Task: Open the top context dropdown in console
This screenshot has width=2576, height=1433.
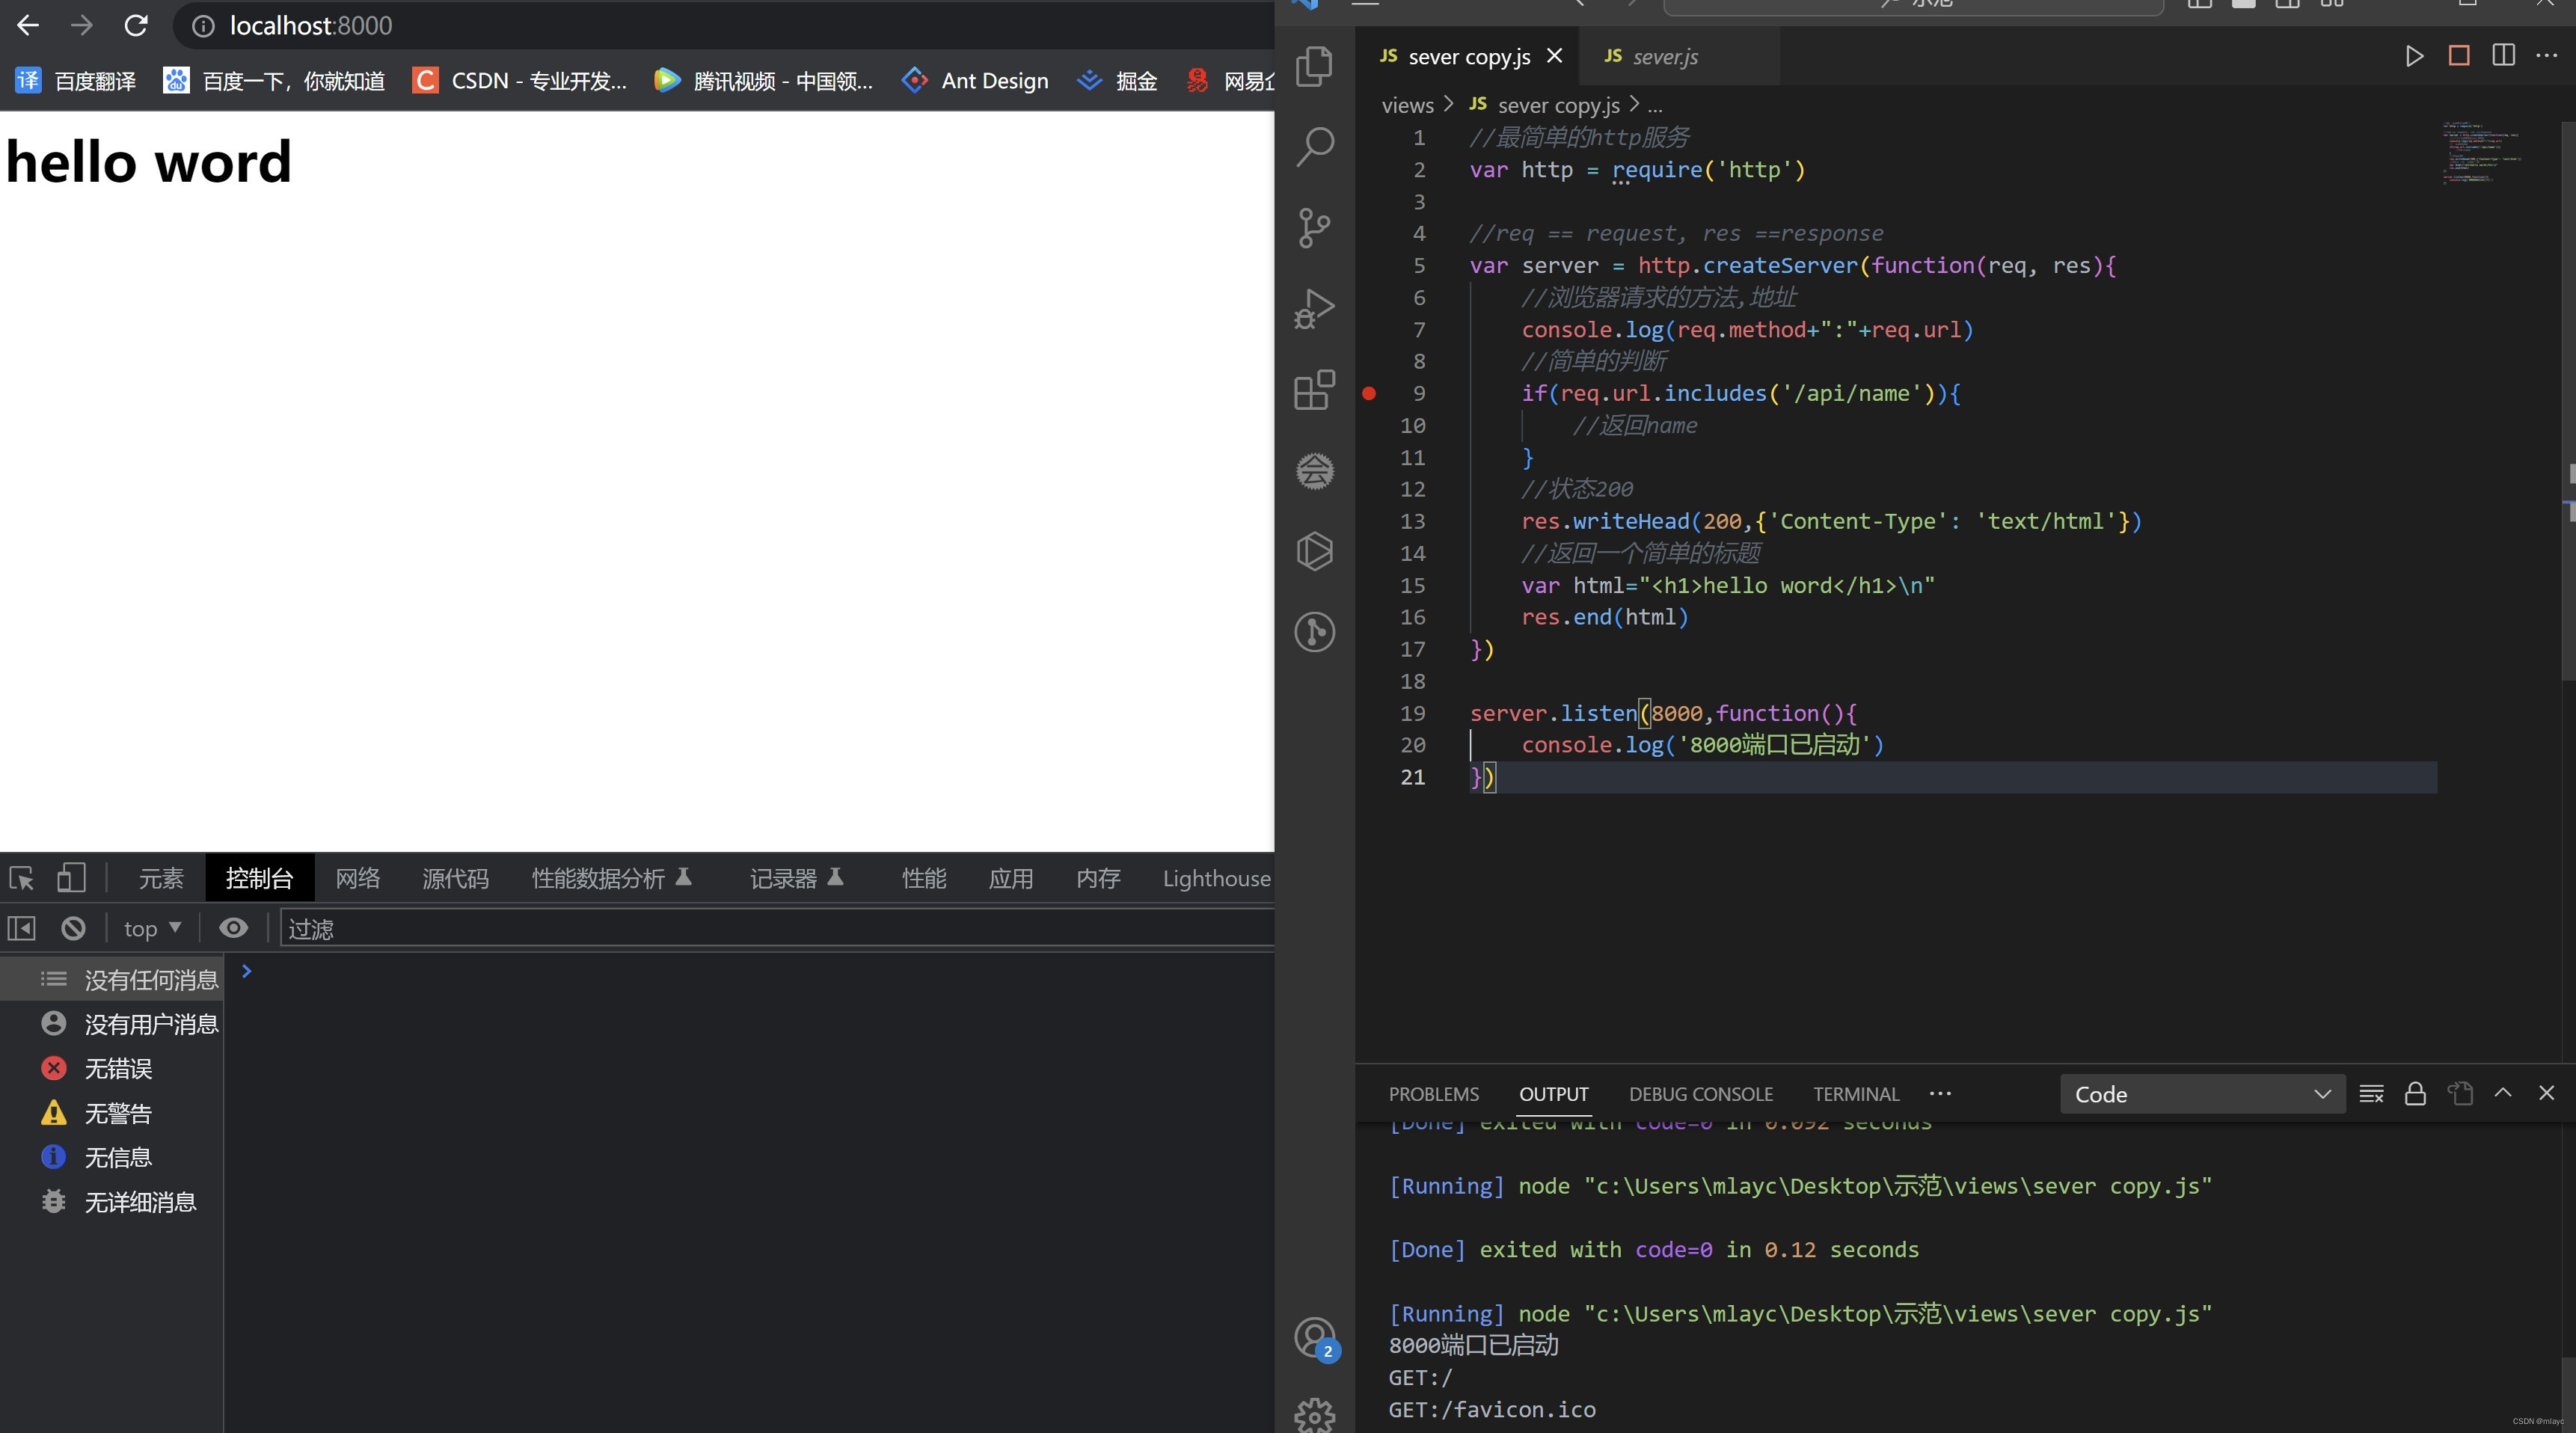Action: (151, 928)
